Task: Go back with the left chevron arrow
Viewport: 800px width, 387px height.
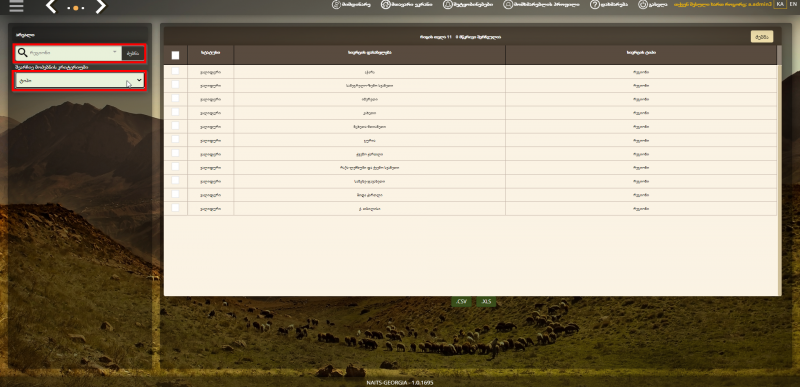Action: (51, 7)
